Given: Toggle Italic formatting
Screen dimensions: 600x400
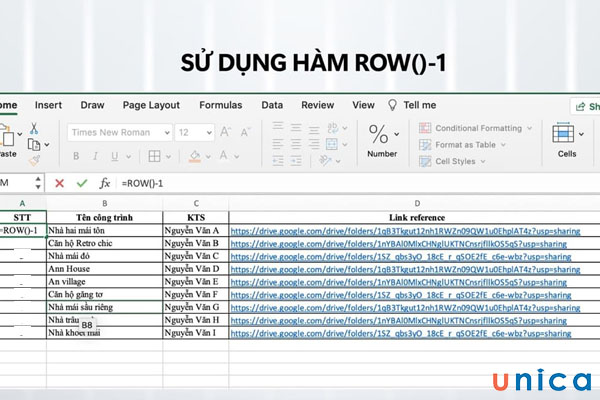Looking at the screenshot, I should (x=95, y=156).
